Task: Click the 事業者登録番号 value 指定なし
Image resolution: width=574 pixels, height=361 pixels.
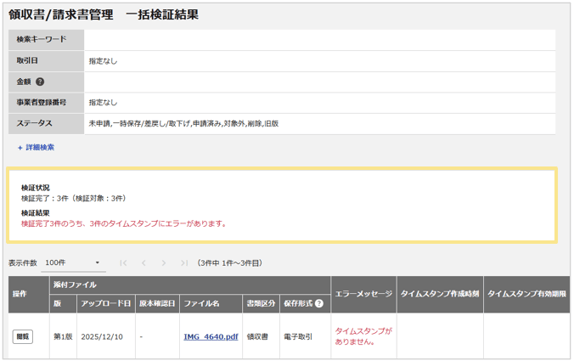Action: pyautogui.click(x=103, y=103)
